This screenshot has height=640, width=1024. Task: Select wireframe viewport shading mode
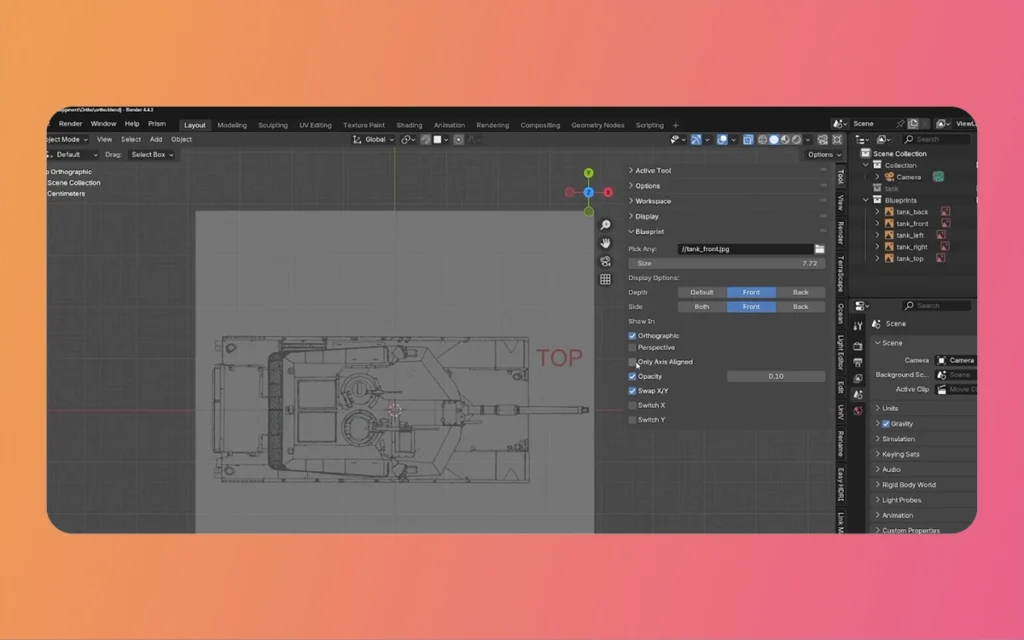pos(763,140)
